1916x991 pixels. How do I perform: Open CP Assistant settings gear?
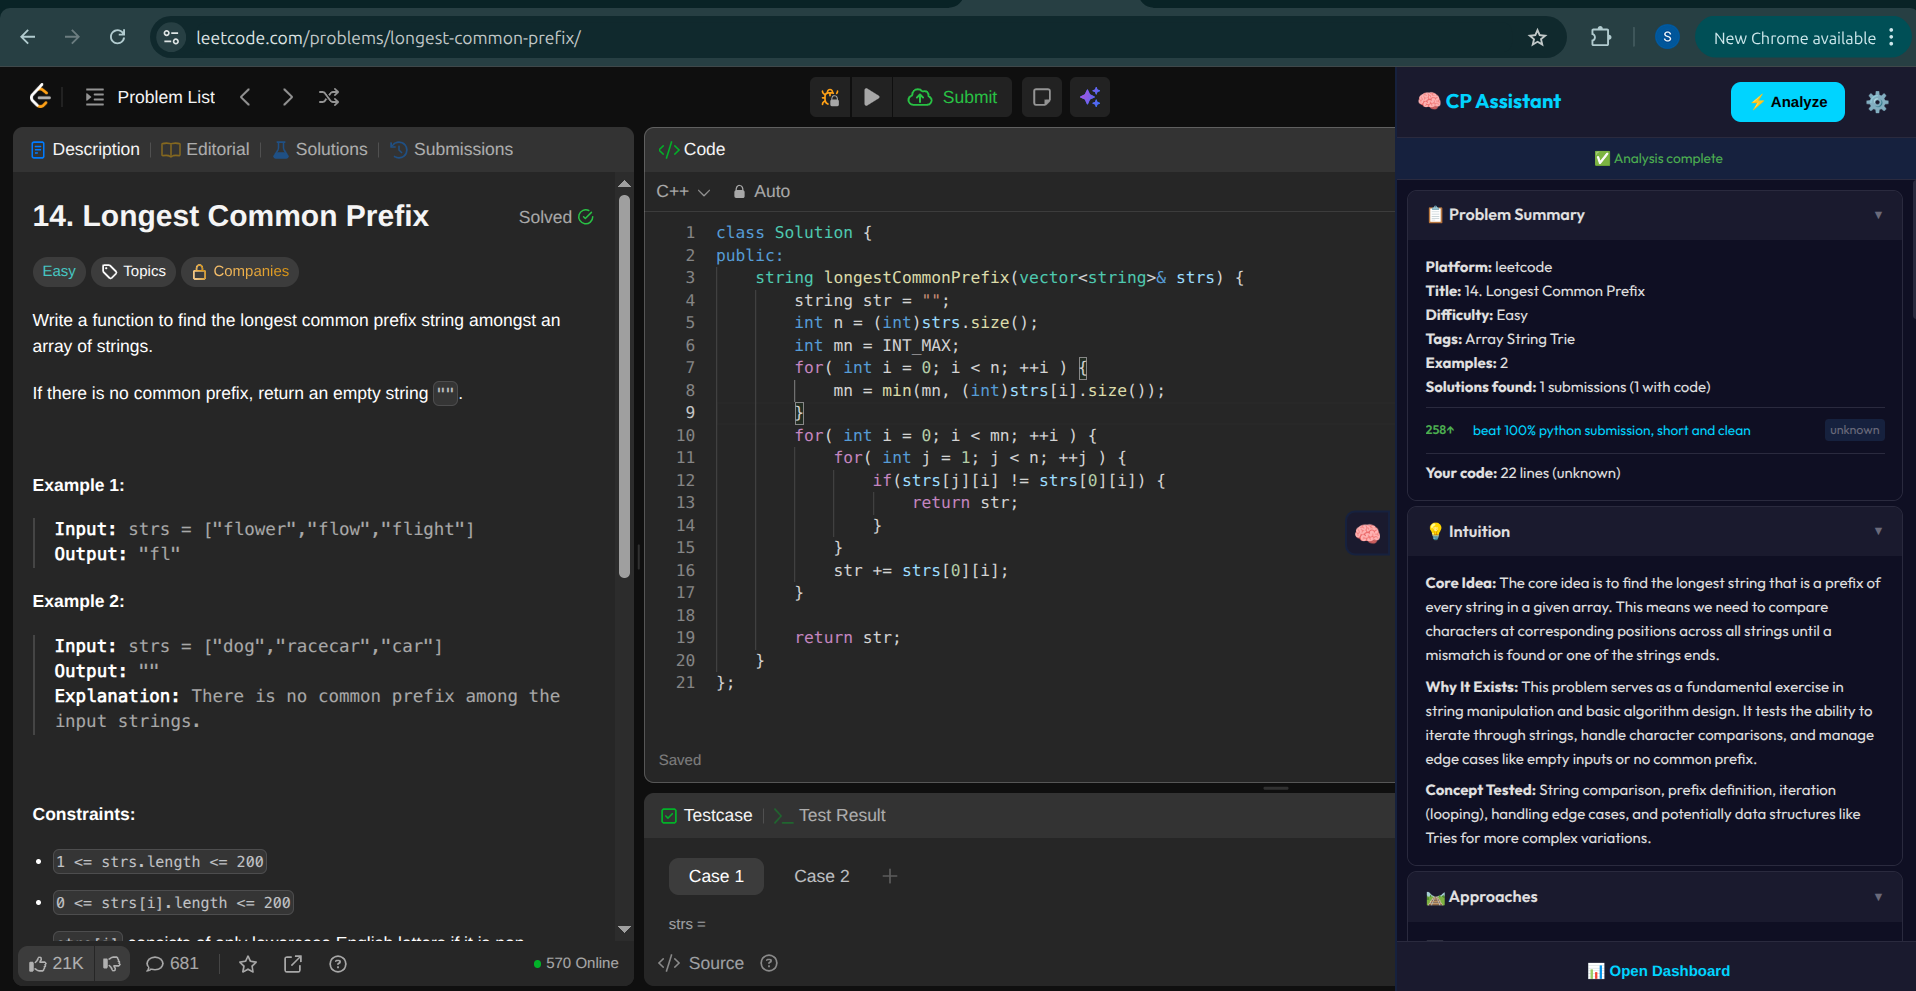coord(1877,102)
